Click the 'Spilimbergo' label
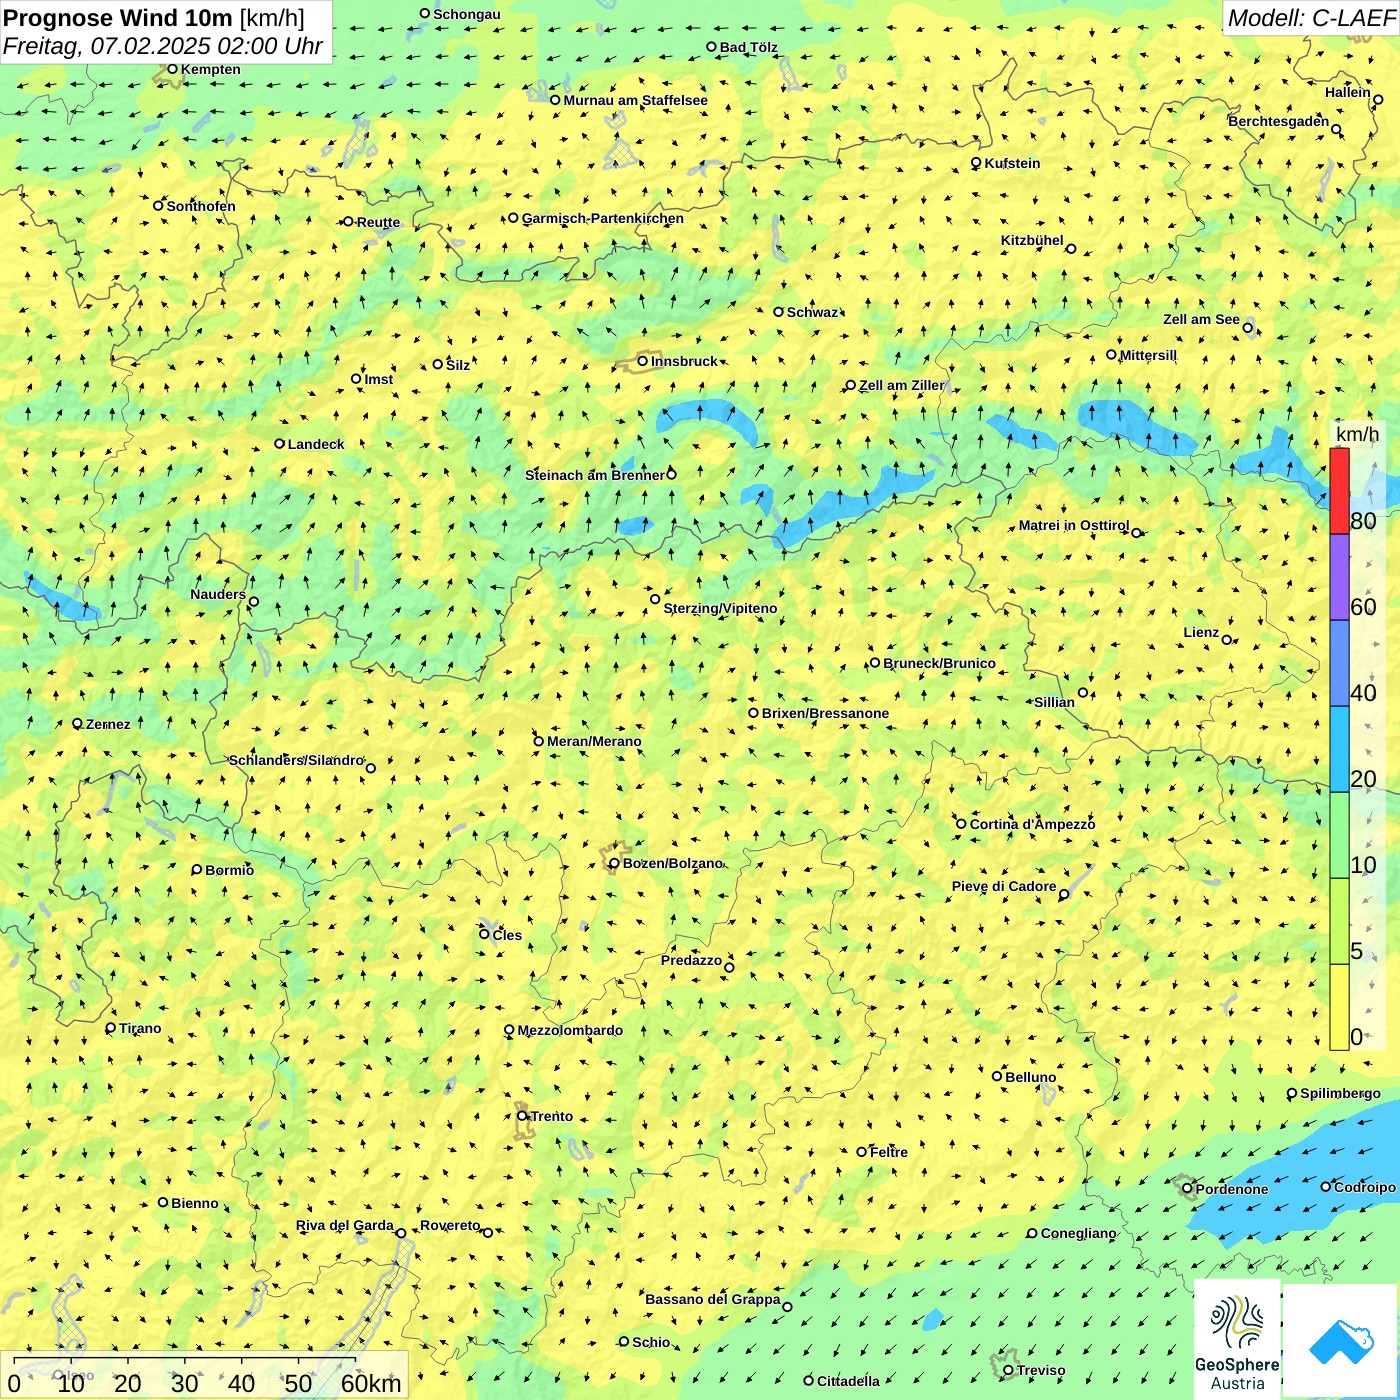1400x1400 pixels. pyautogui.click(x=1340, y=1093)
